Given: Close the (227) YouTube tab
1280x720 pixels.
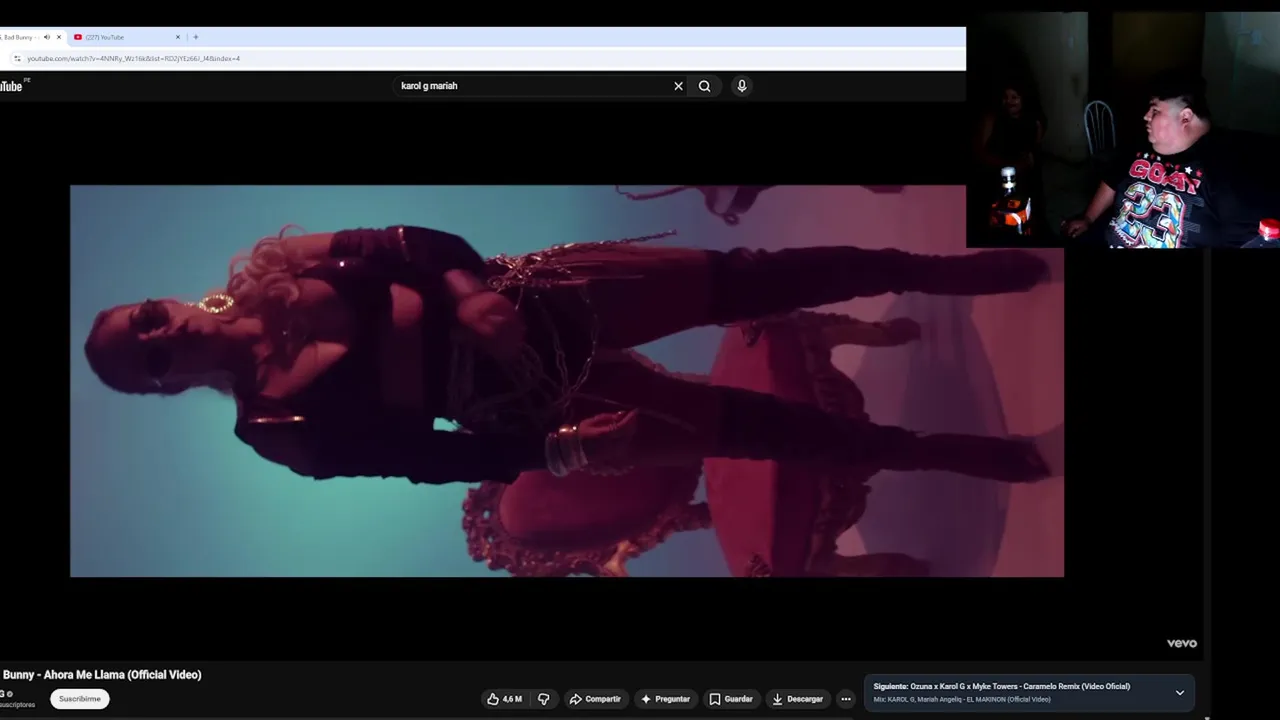Looking at the screenshot, I should 178,37.
